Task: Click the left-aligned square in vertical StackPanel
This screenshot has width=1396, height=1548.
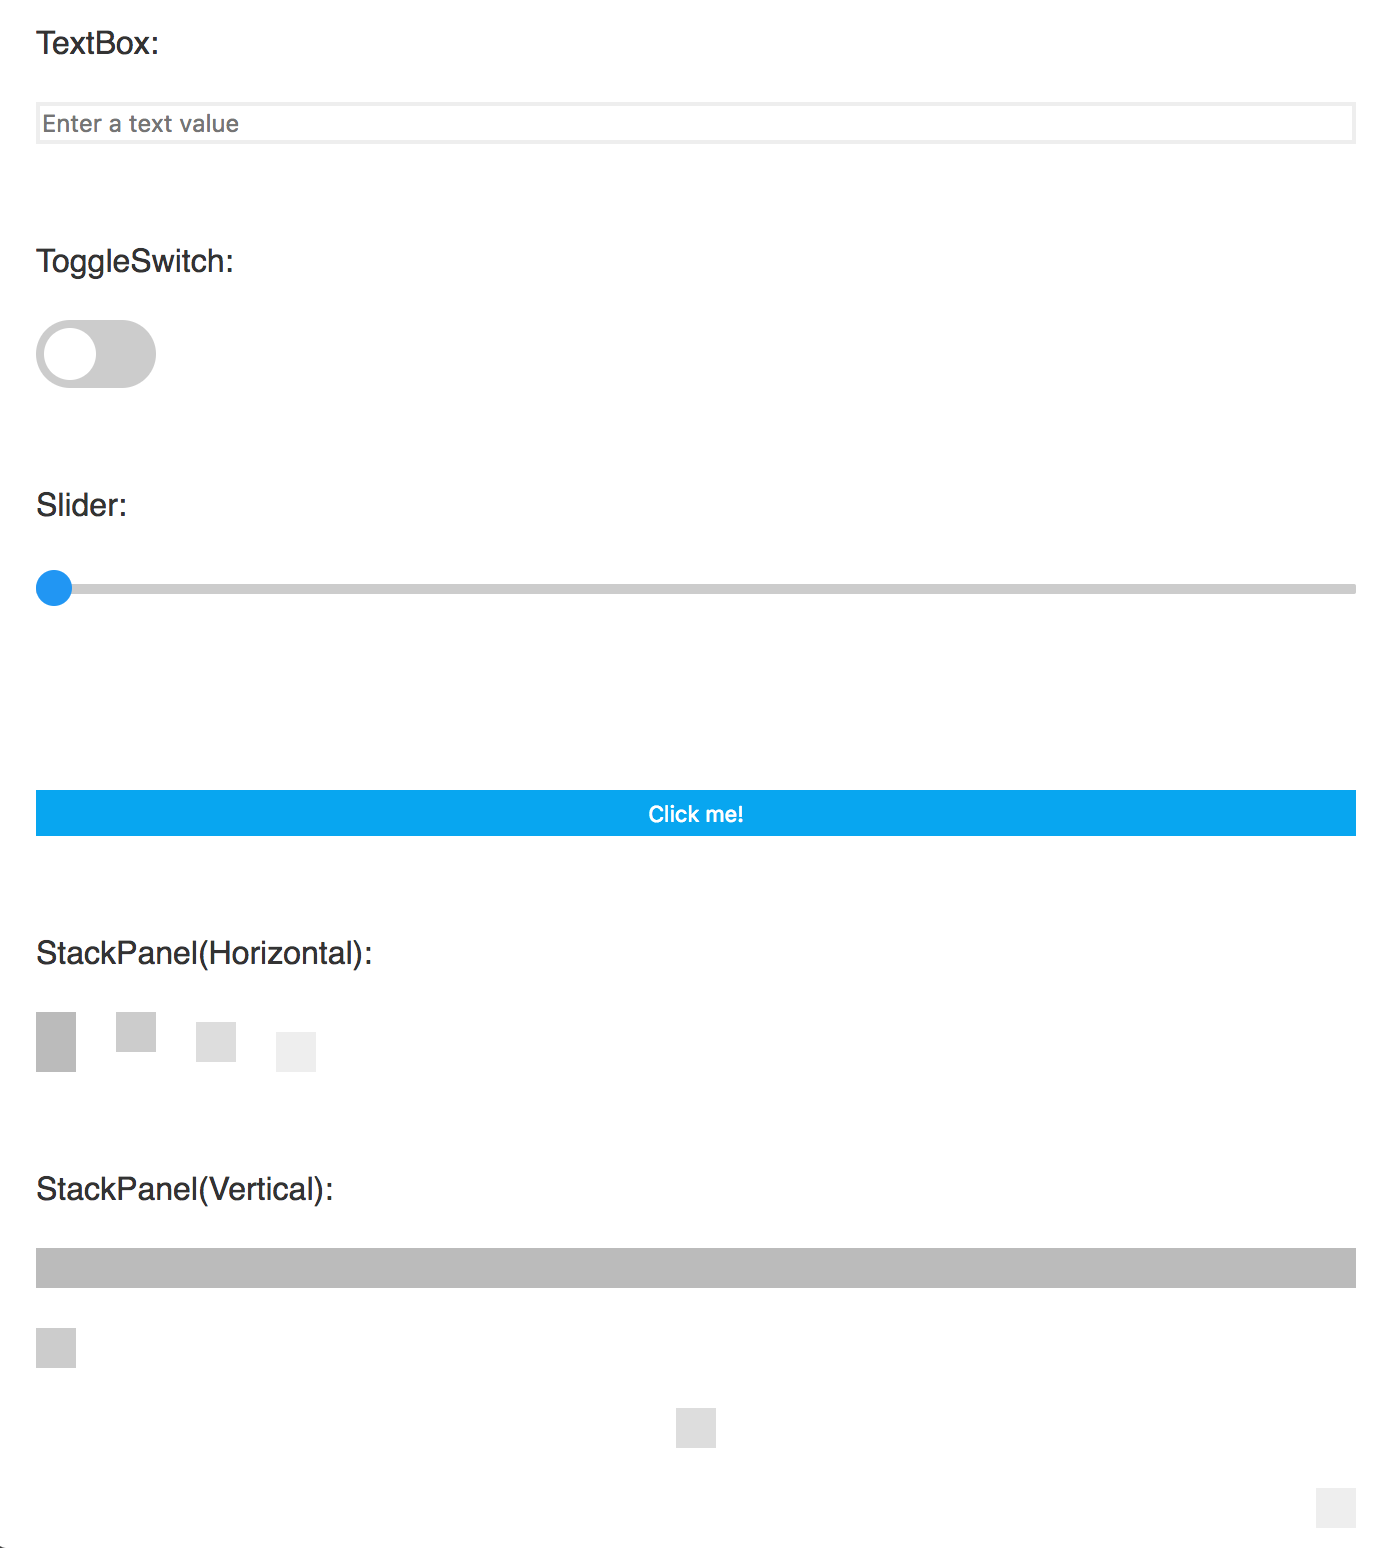Action: coord(56,1348)
